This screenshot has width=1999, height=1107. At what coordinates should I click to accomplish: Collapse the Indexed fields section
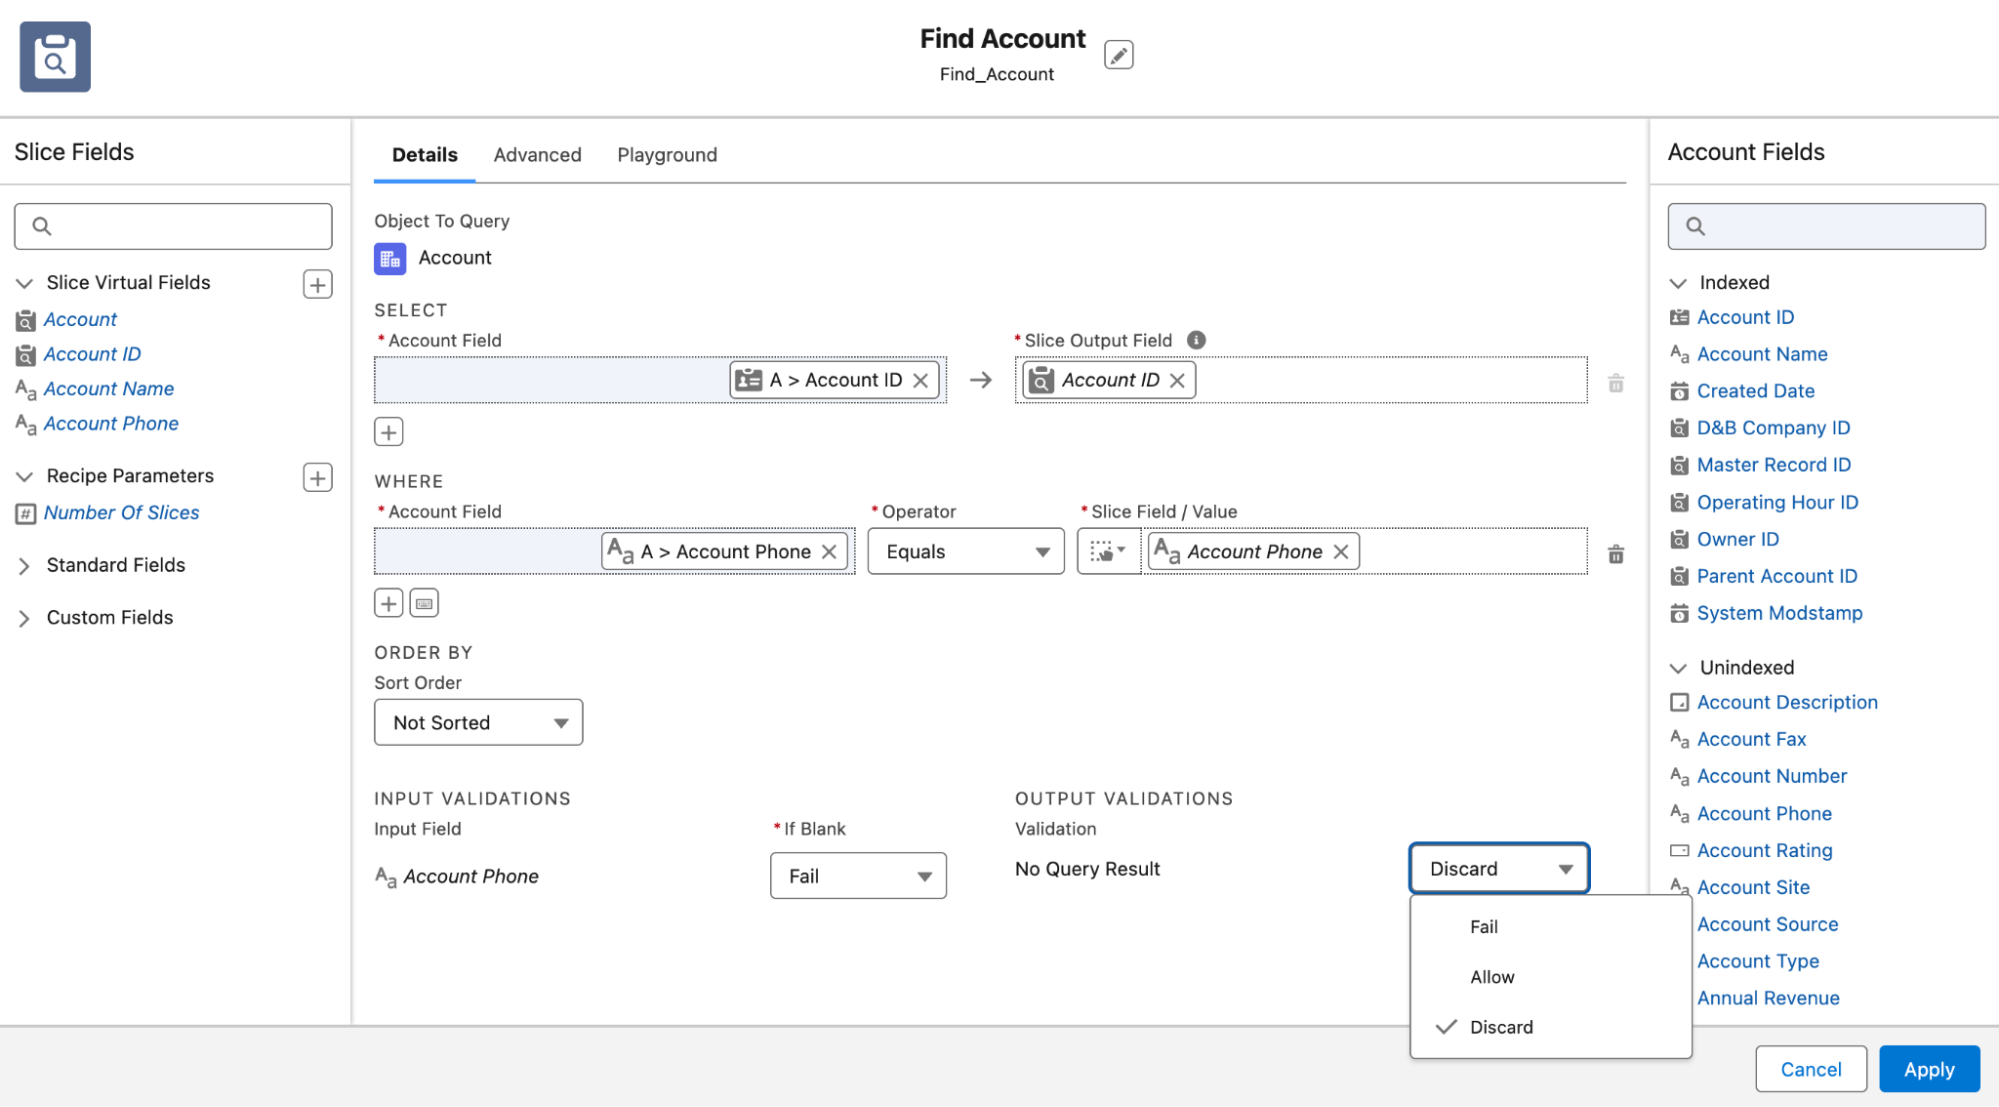coord(1678,283)
